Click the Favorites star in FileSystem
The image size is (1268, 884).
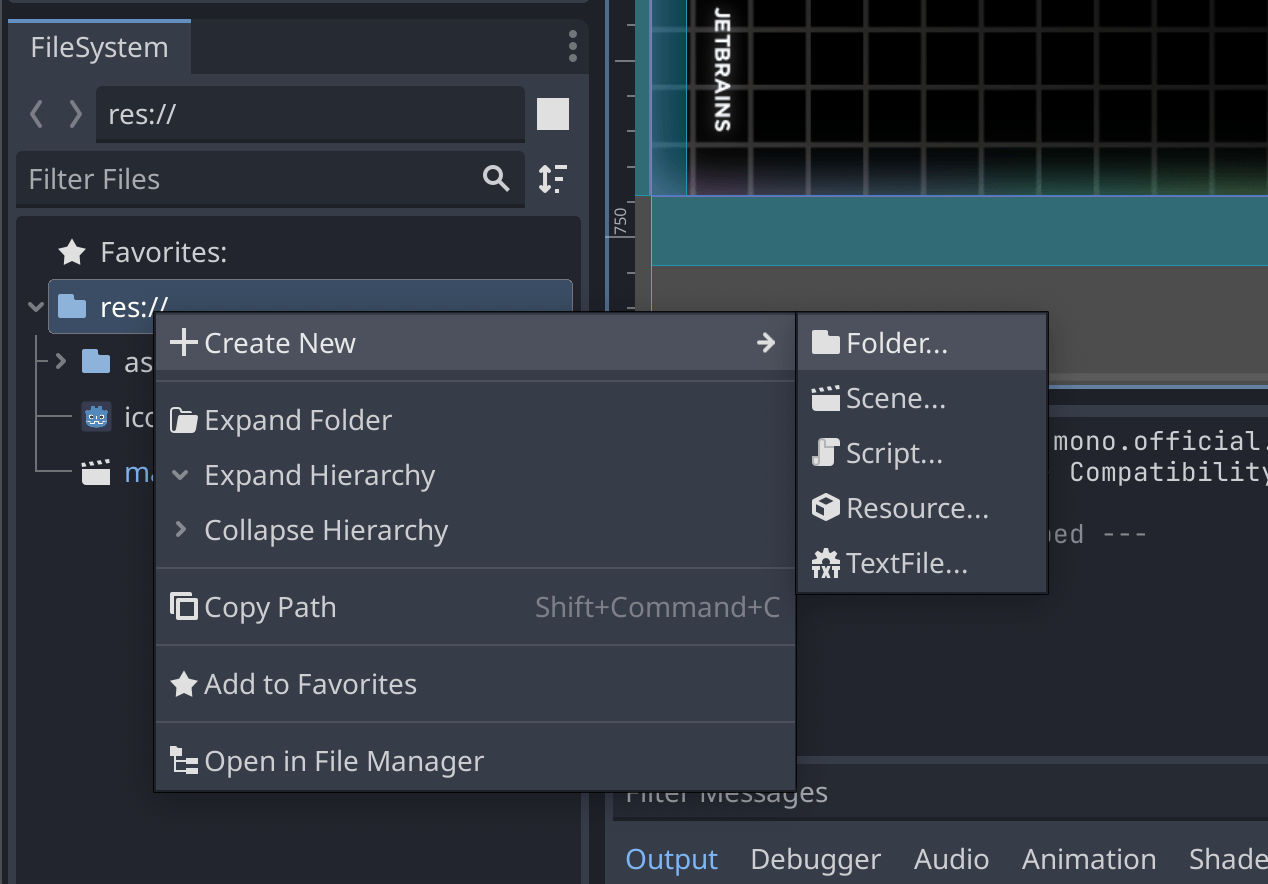tap(71, 252)
